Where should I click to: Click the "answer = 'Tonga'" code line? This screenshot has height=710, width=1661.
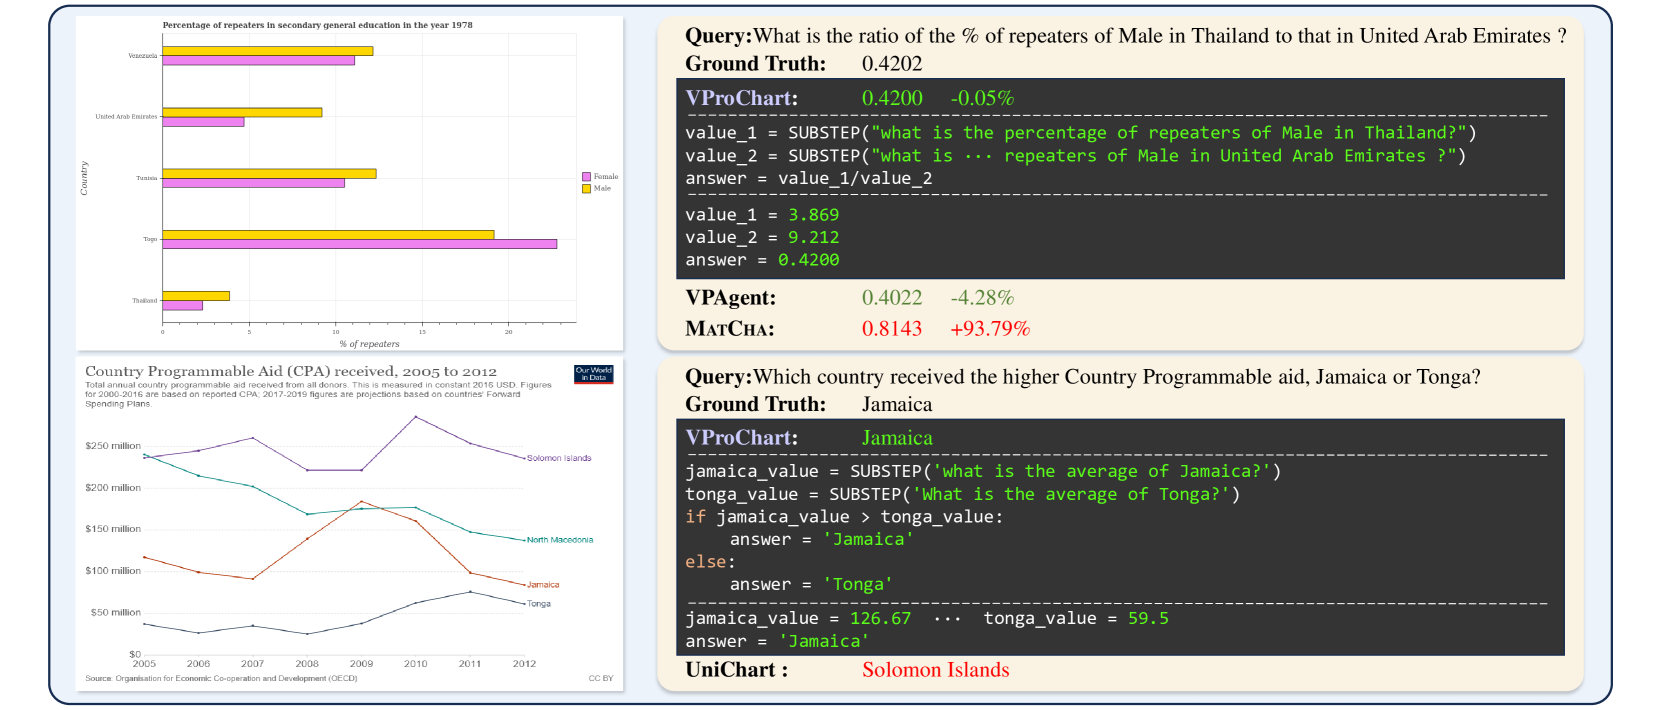pyautogui.click(x=811, y=585)
